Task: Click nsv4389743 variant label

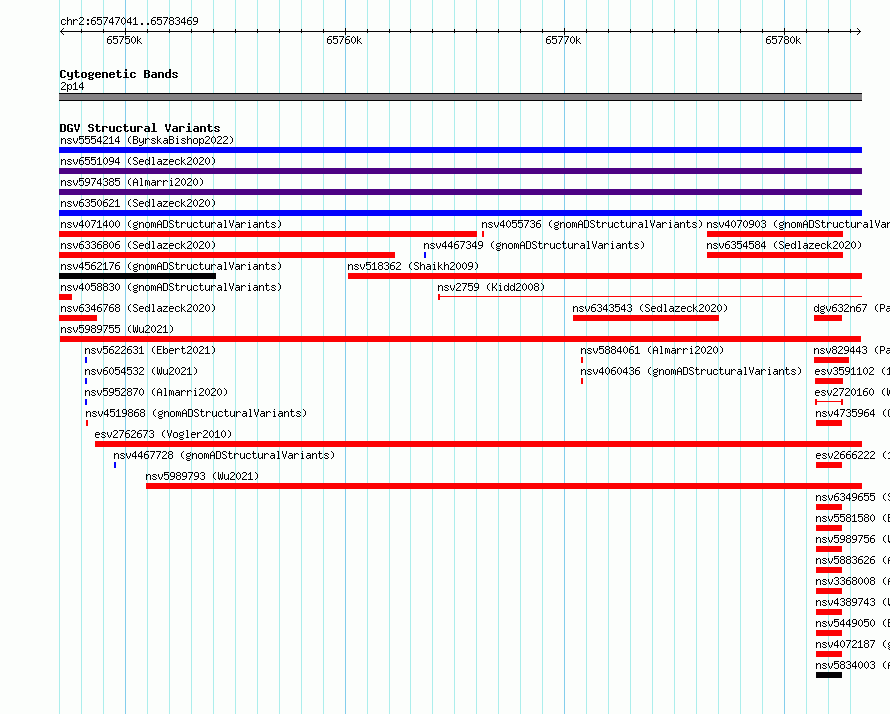Action: pos(853,602)
